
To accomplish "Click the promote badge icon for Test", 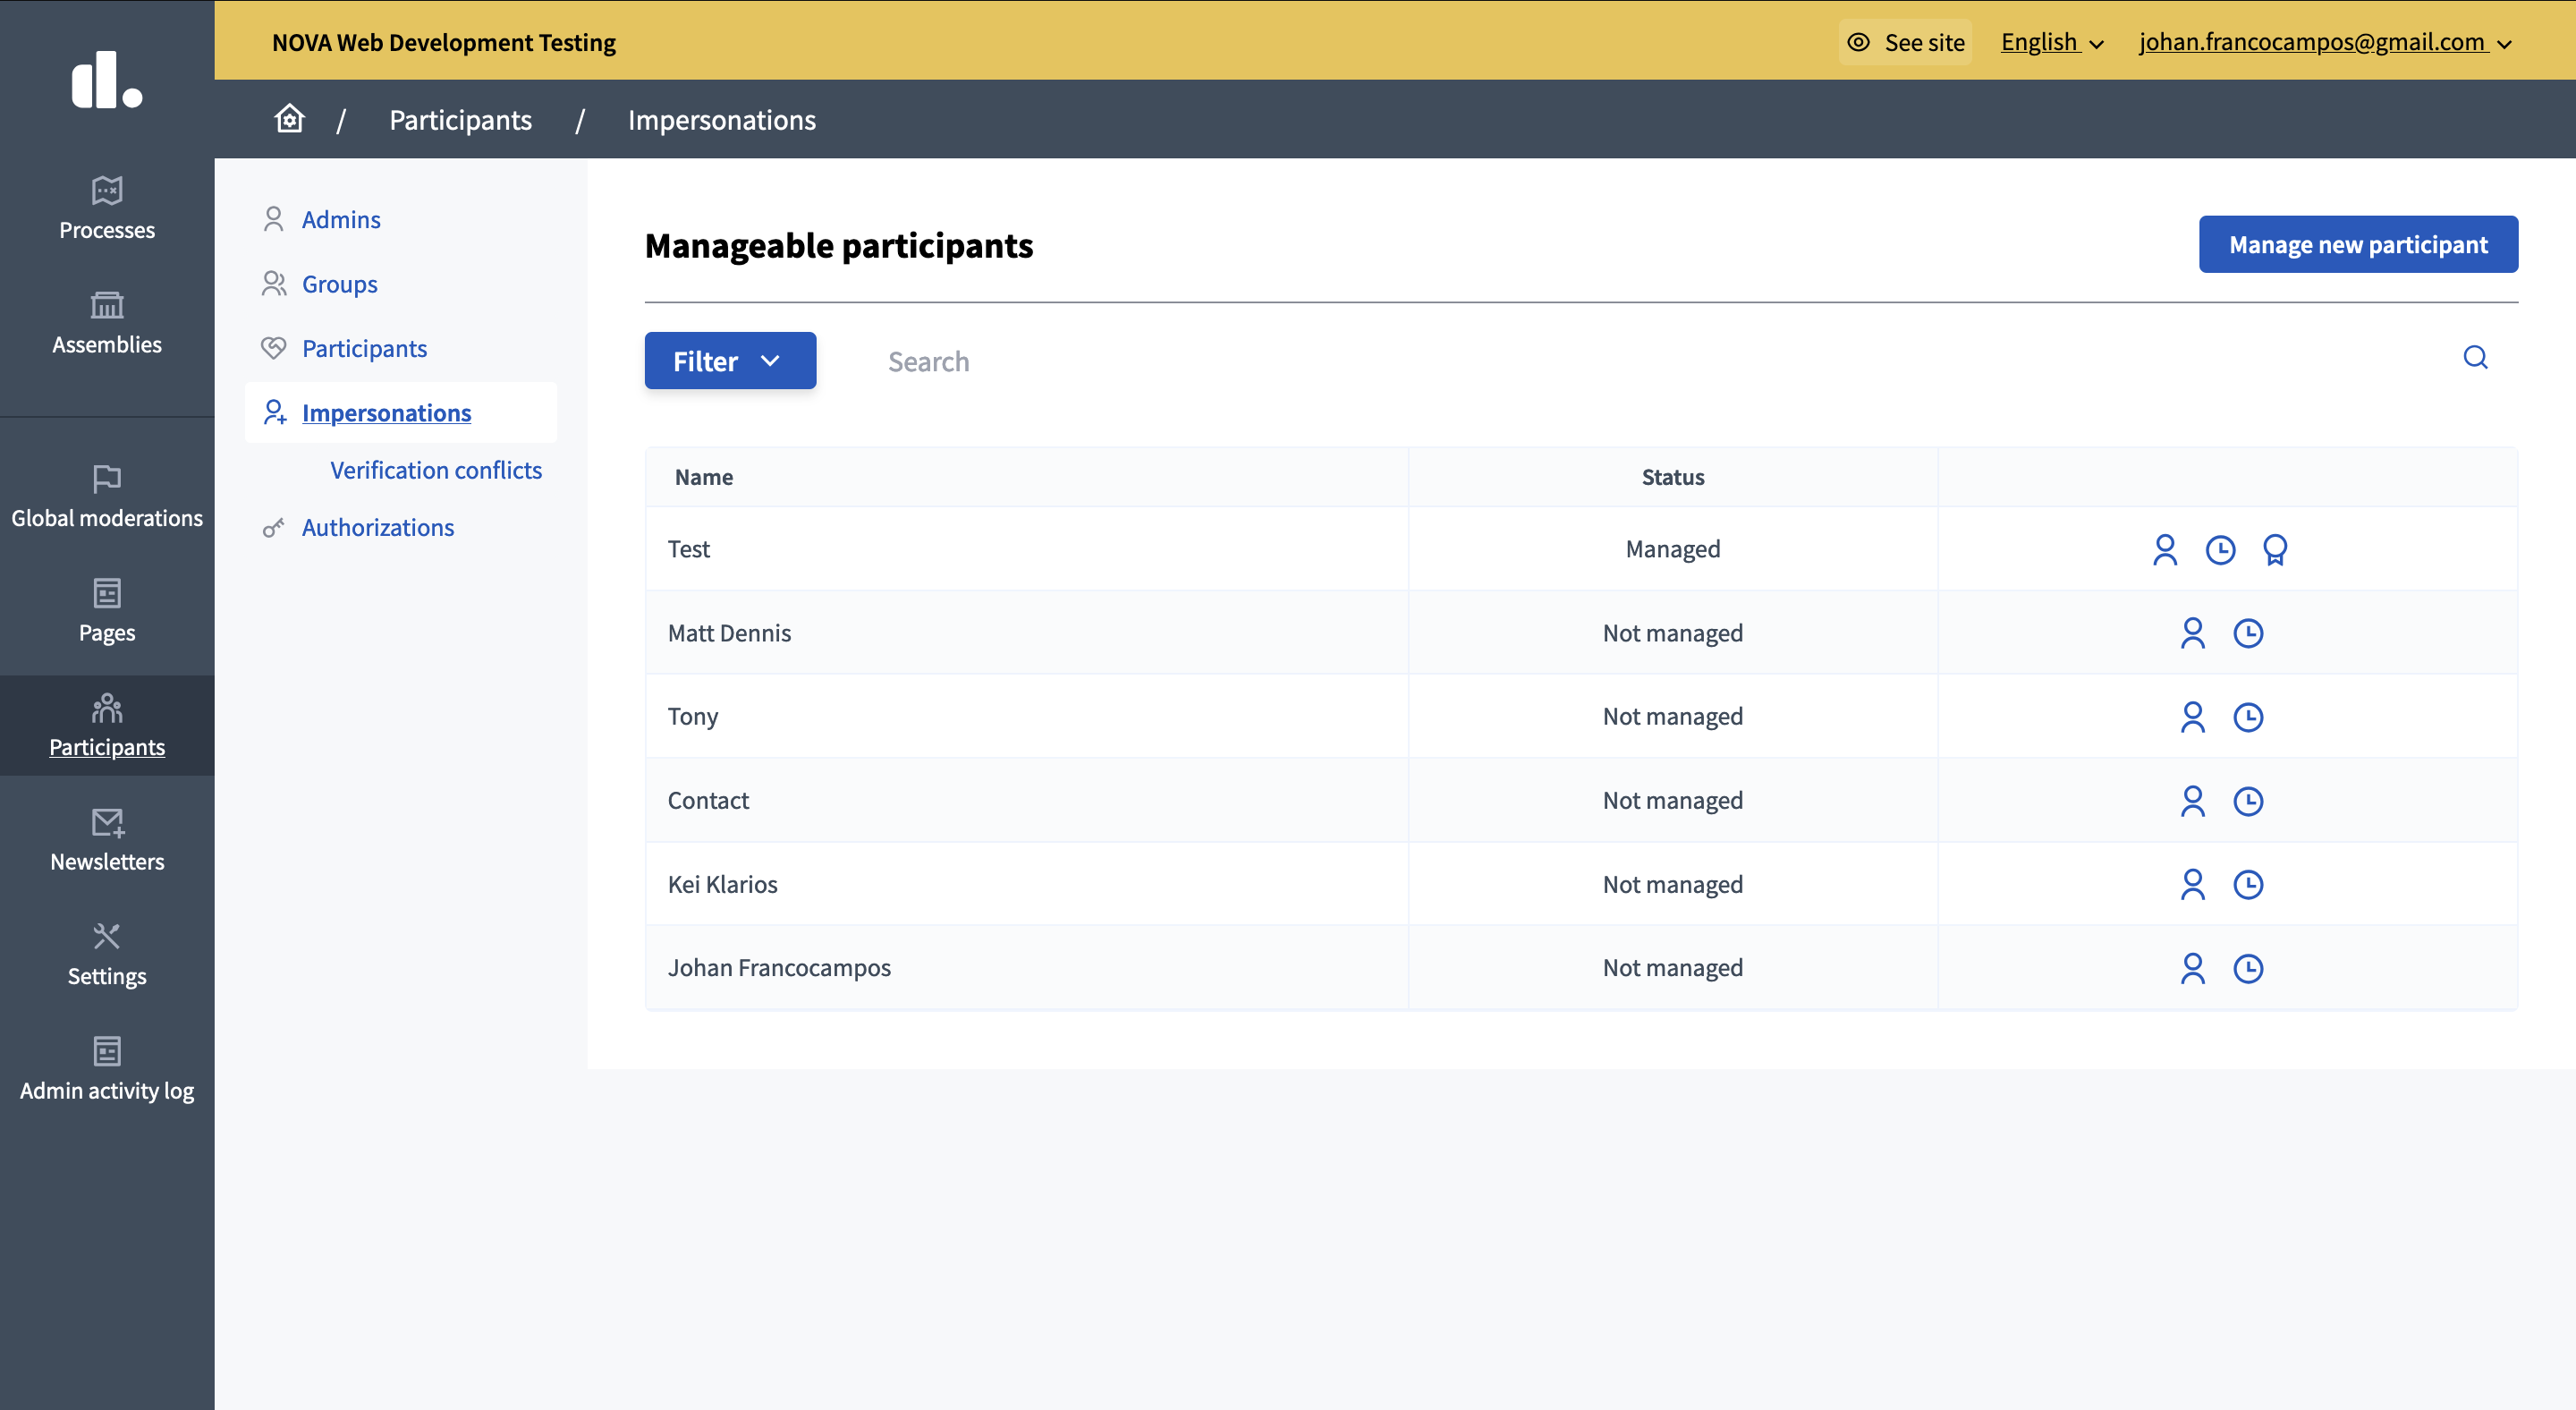I will click(2275, 550).
